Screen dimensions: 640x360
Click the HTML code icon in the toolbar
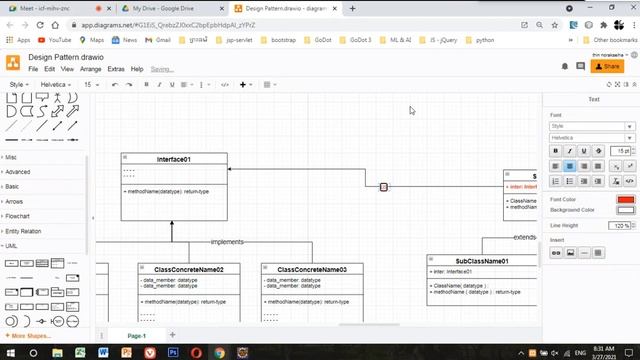coord(224,84)
